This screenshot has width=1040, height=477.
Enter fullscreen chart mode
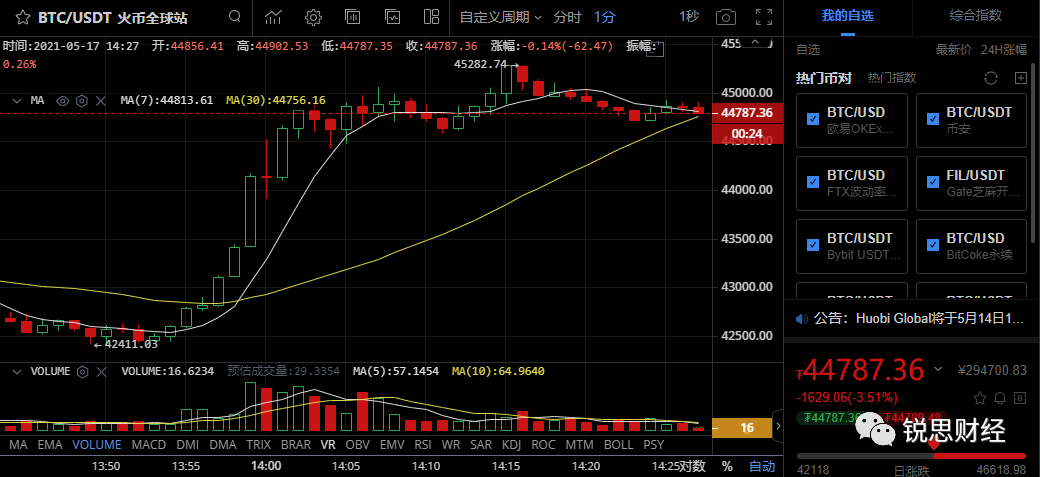coord(764,17)
